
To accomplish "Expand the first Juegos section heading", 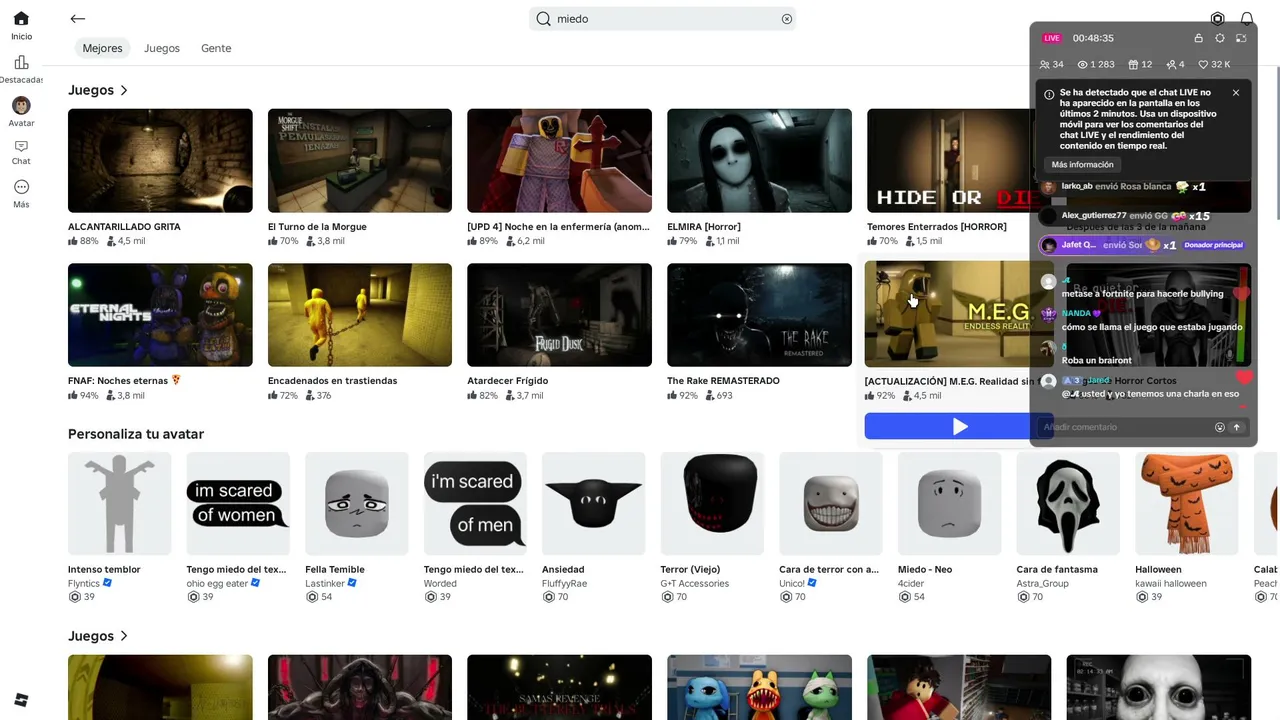I will click(x=98, y=90).
